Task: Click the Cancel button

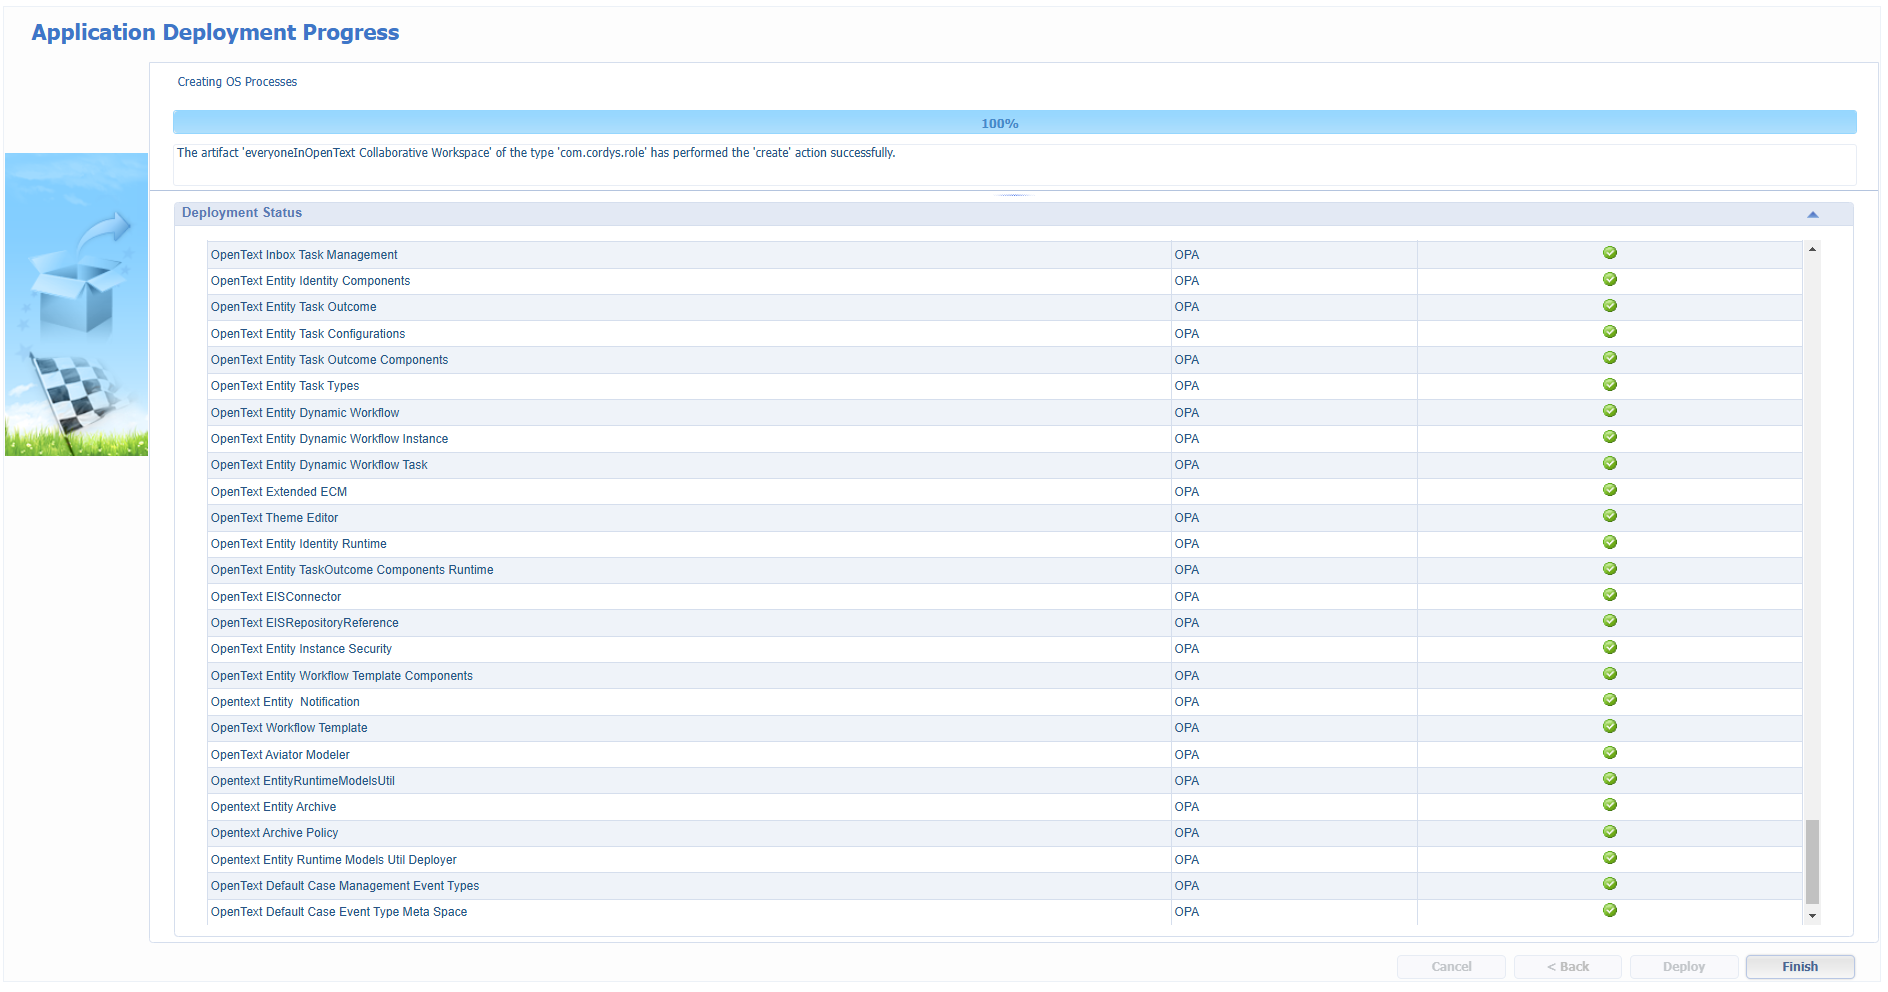Action: click(1451, 967)
